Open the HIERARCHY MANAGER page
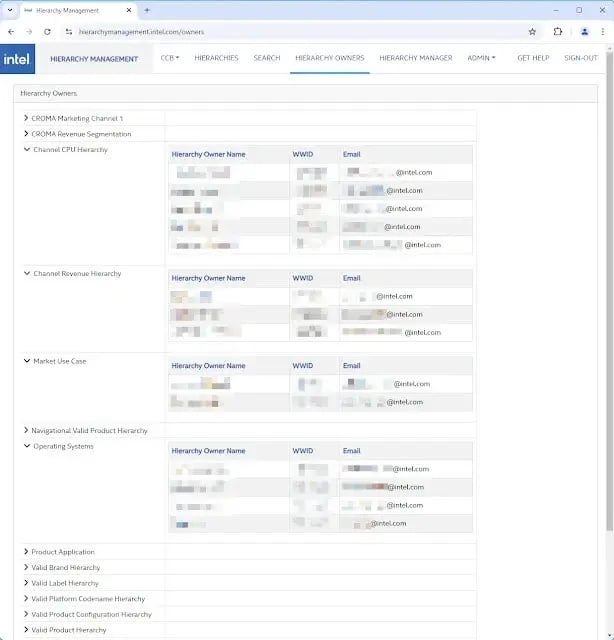614x640 pixels. pyautogui.click(x=416, y=58)
